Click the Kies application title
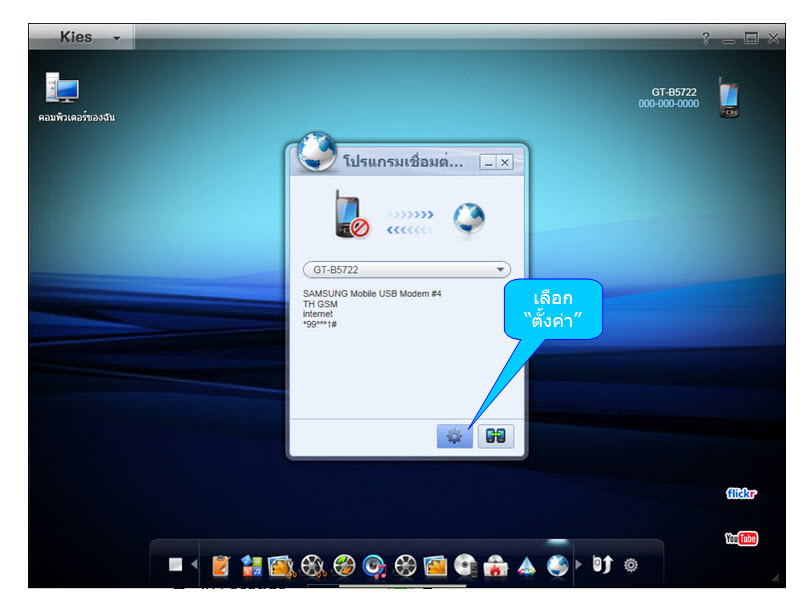Screen dimensions: 811x609 (x=76, y=37)
